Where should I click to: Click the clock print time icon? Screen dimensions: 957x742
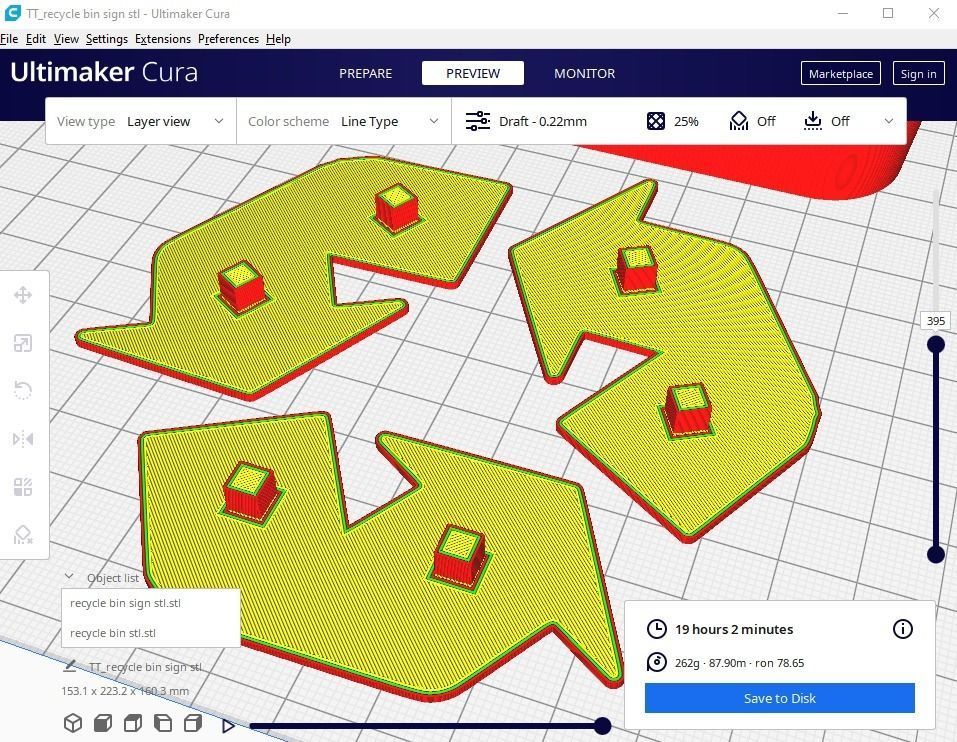tap(657, 629)
